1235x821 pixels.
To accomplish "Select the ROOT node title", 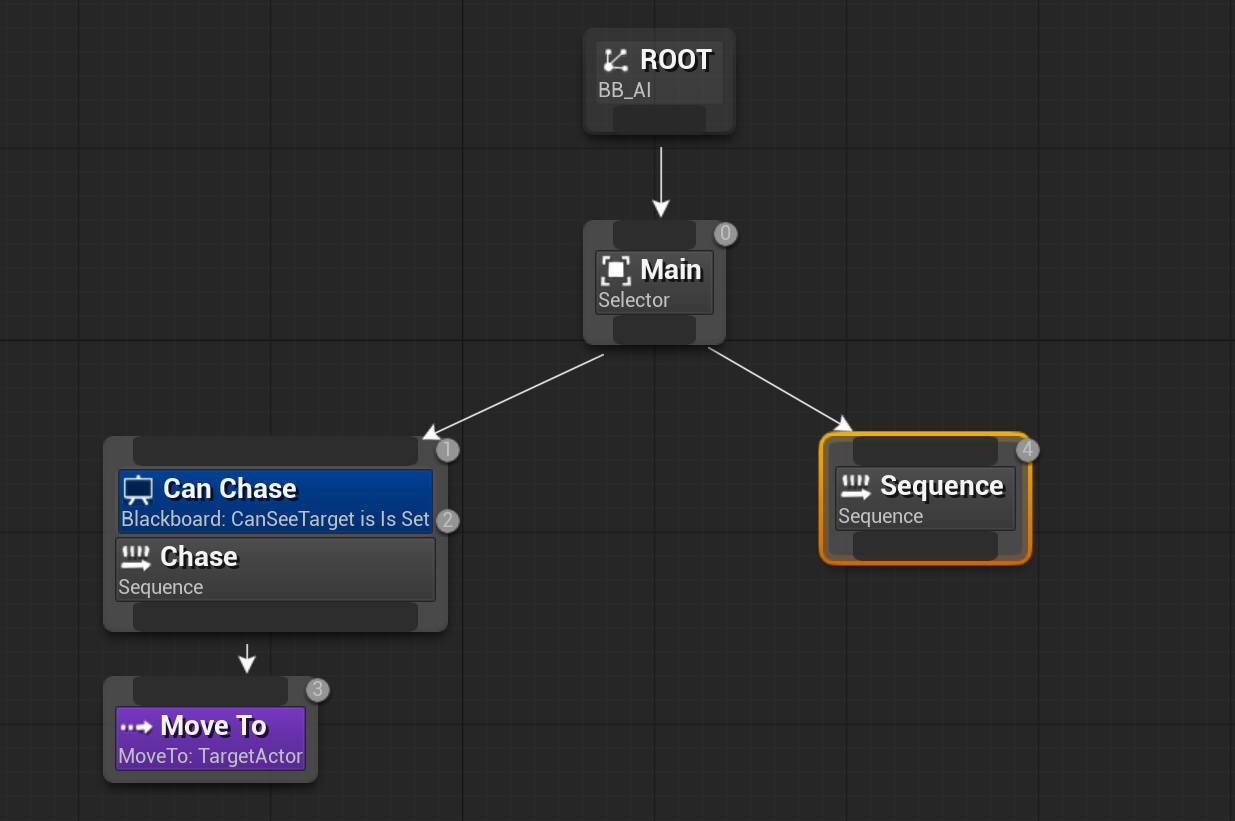I will click(x=676, y=60).
